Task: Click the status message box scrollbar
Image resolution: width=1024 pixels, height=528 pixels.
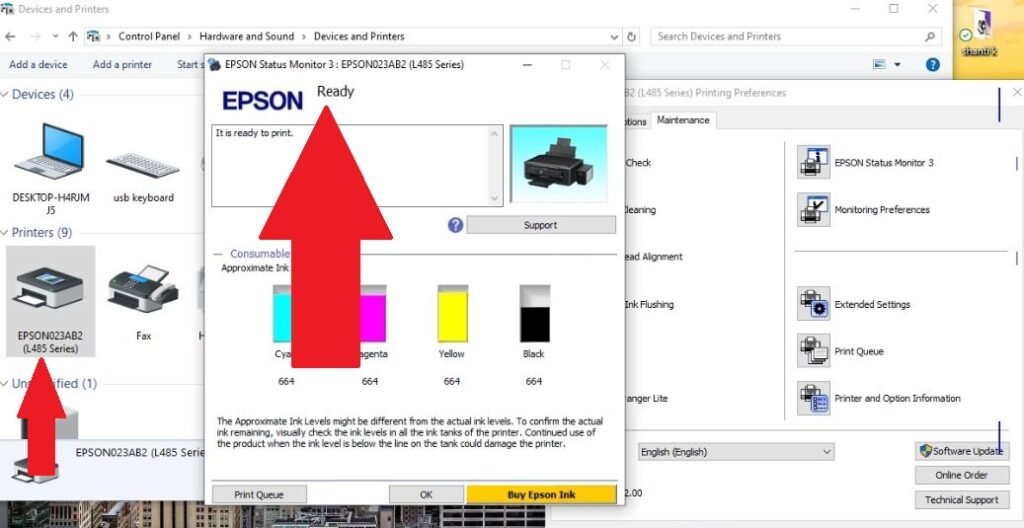Action: pyautogui.click(x=494, y=165)
